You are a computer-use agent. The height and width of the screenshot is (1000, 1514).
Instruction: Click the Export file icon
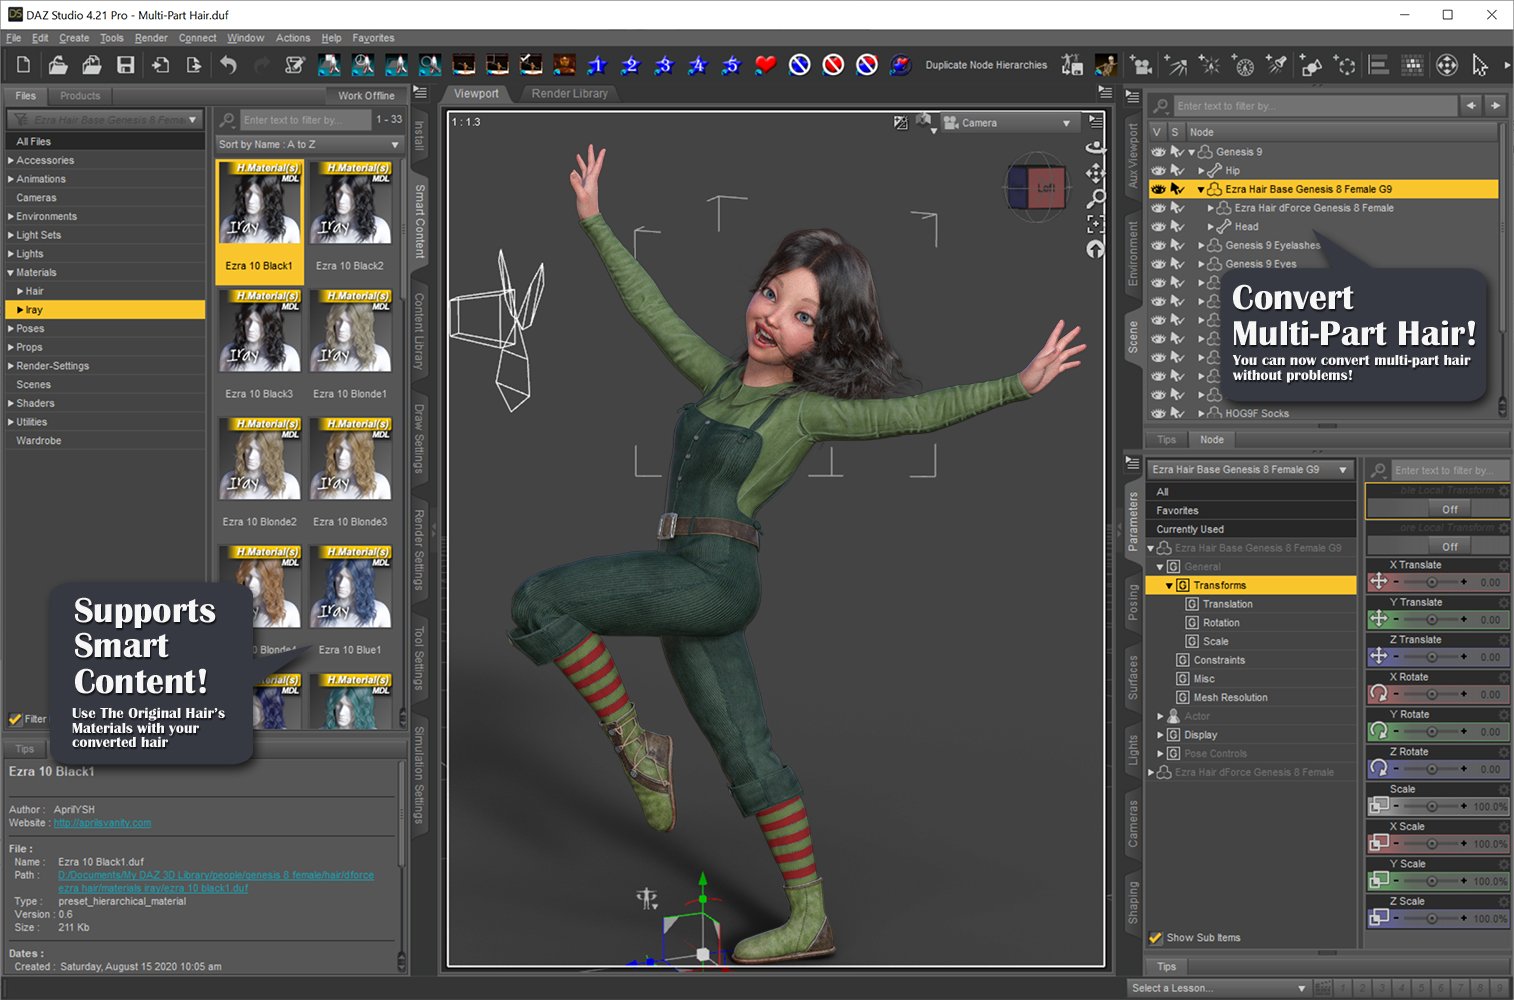click(194, 65)
